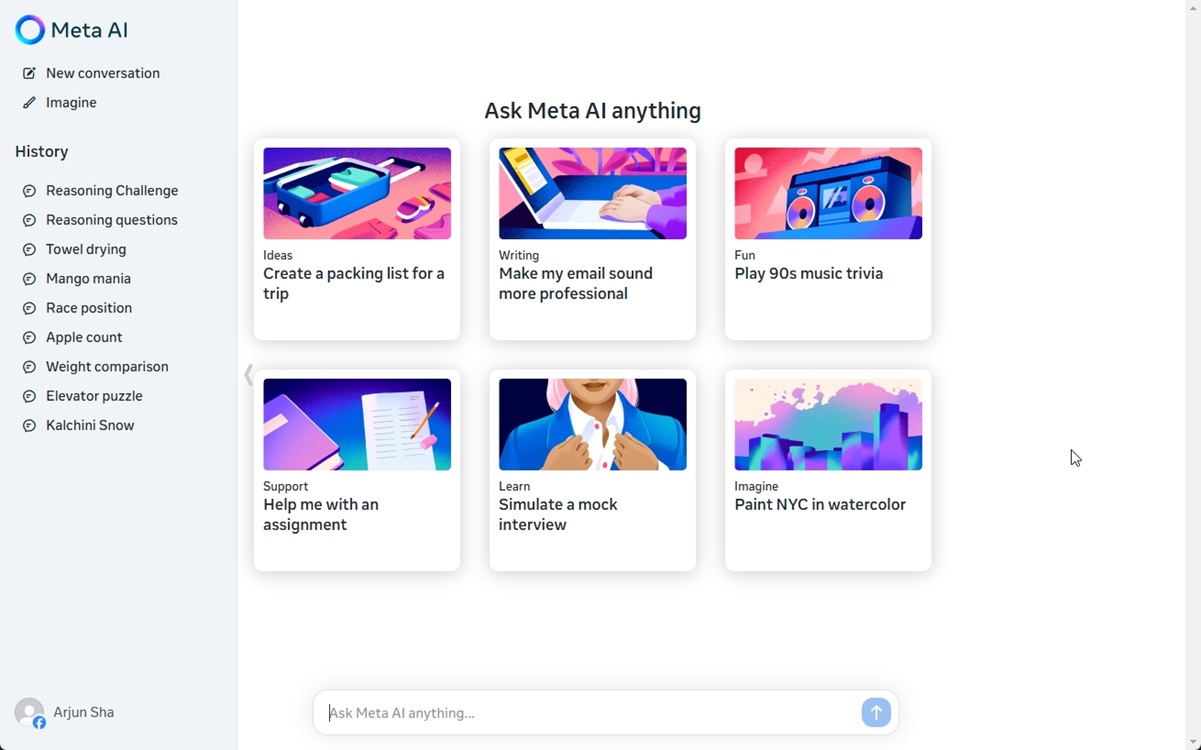
Task: Open a new conversation
Action: [102, 72]
